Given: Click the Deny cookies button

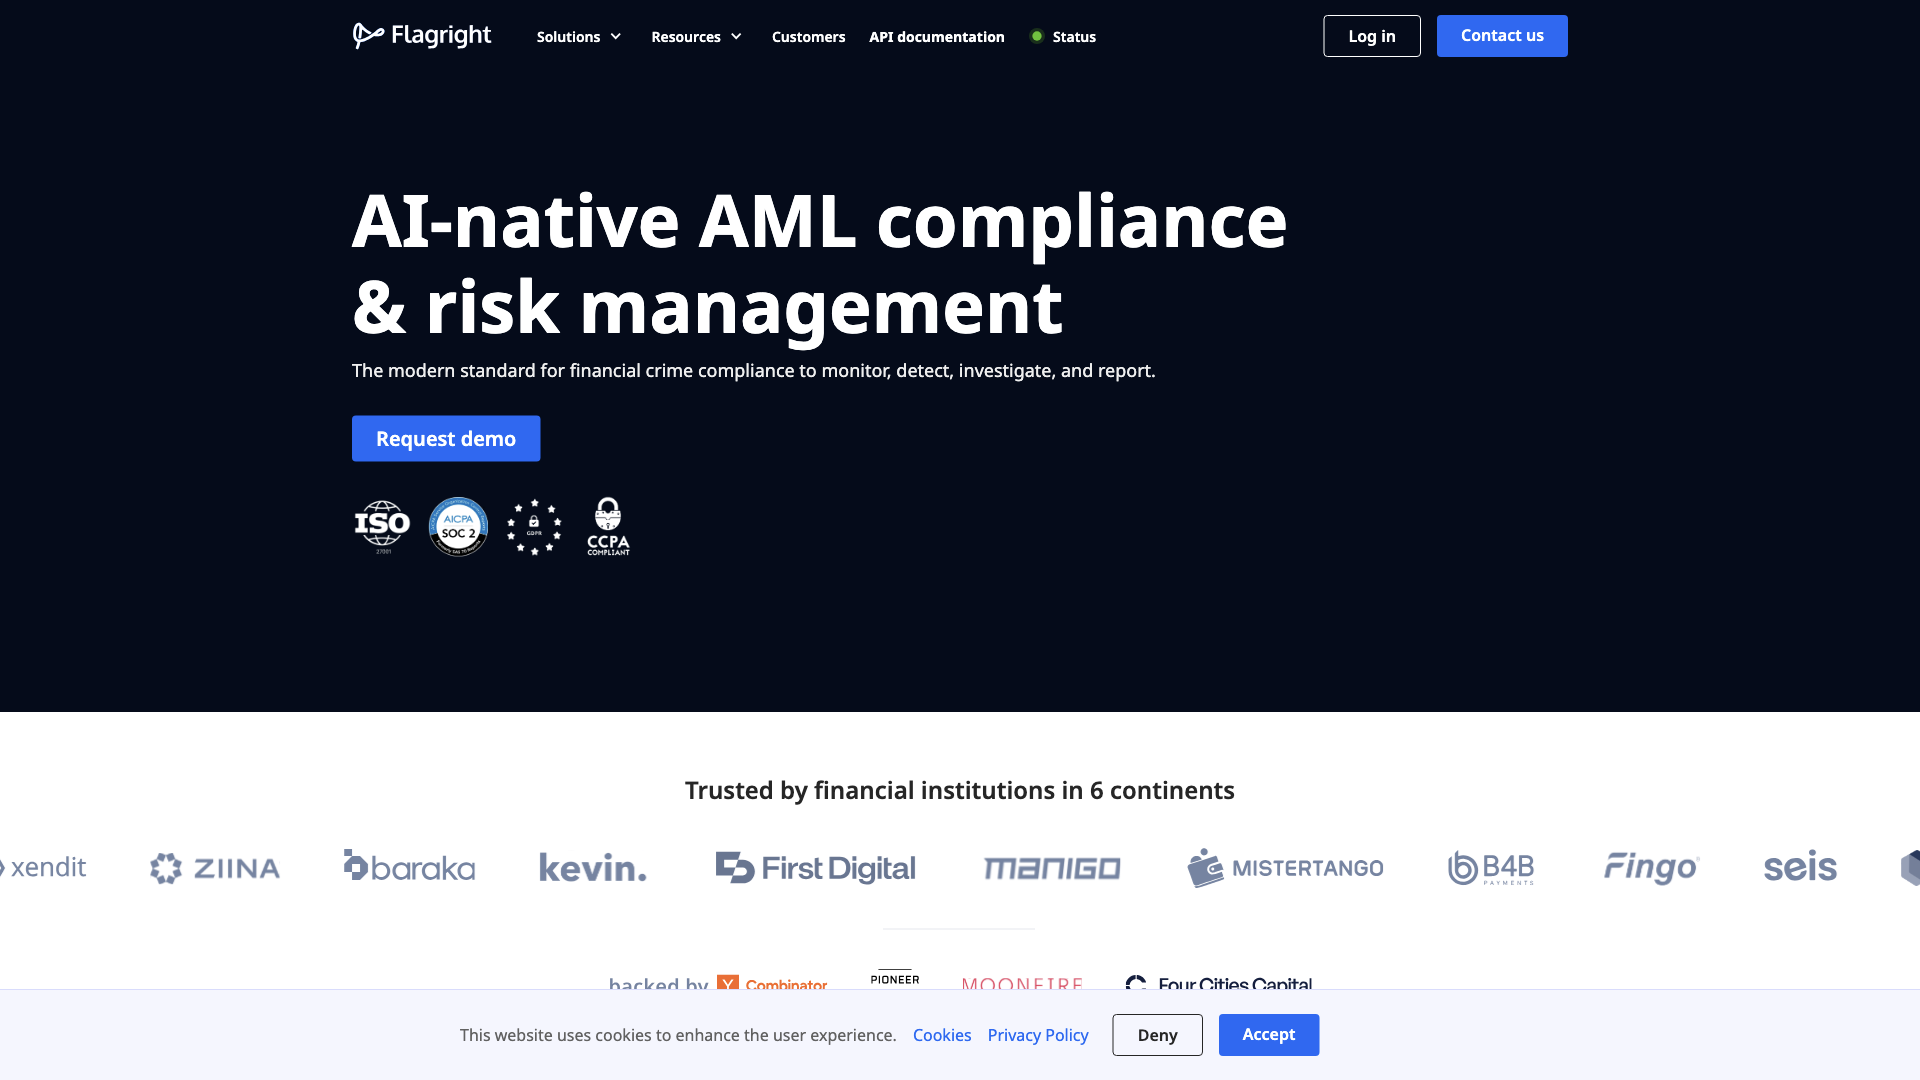Looking at the screenshot, I should coord(1156,1035).
